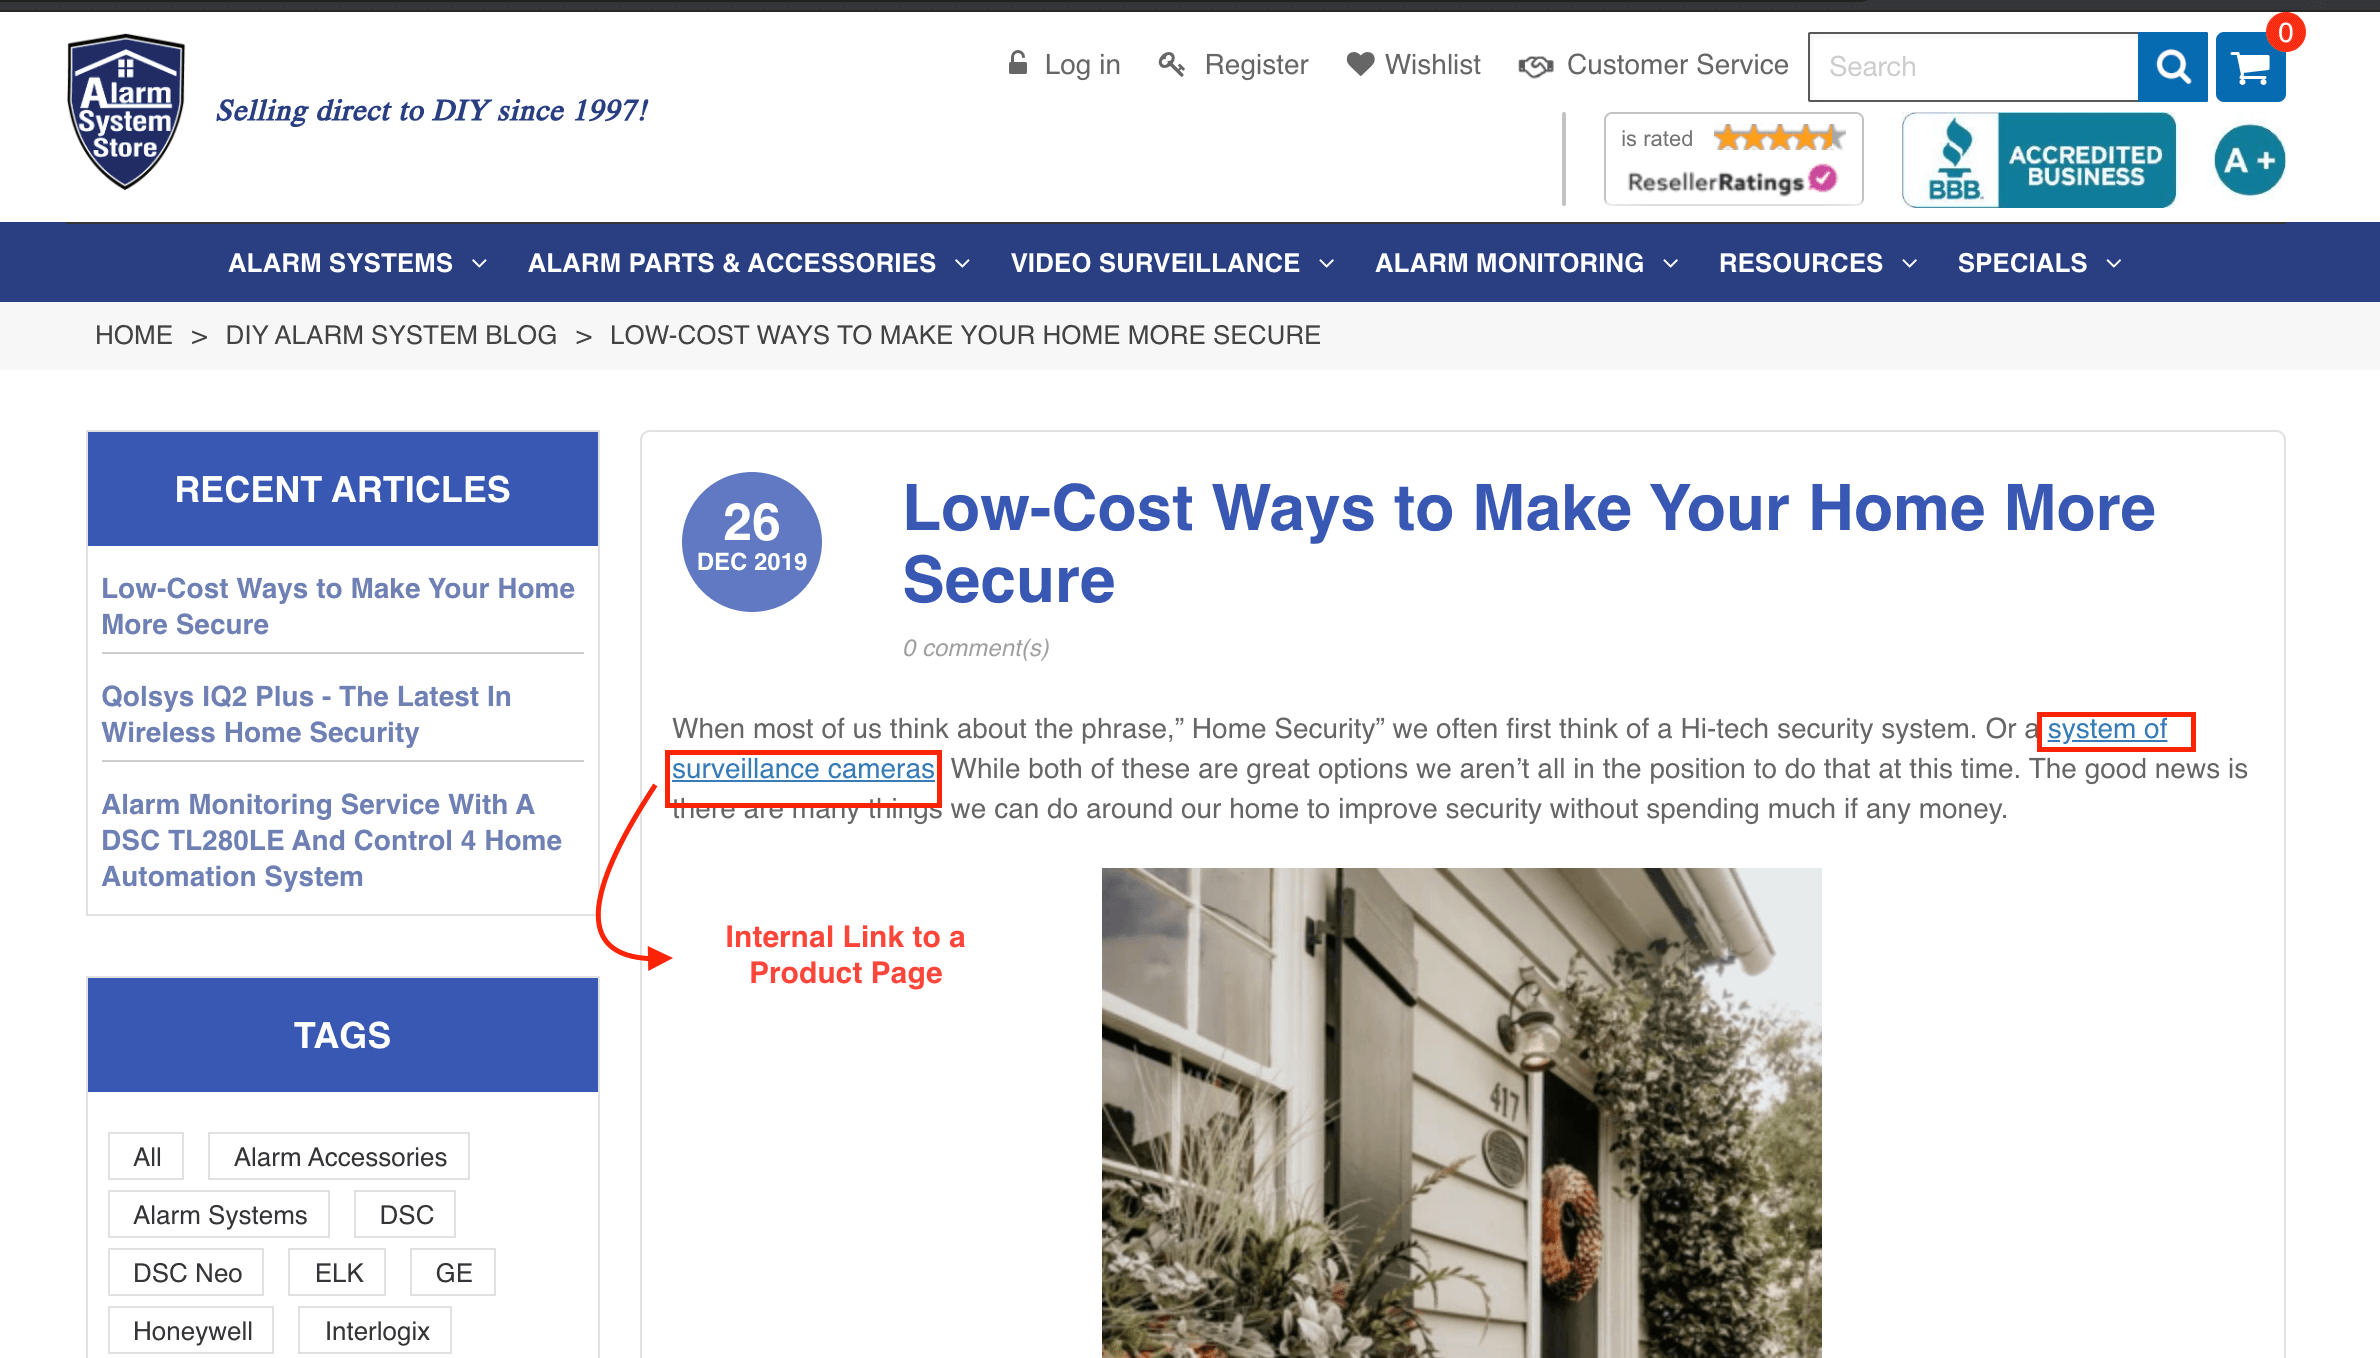Click the BBB Accredited Business icon

2048,159
